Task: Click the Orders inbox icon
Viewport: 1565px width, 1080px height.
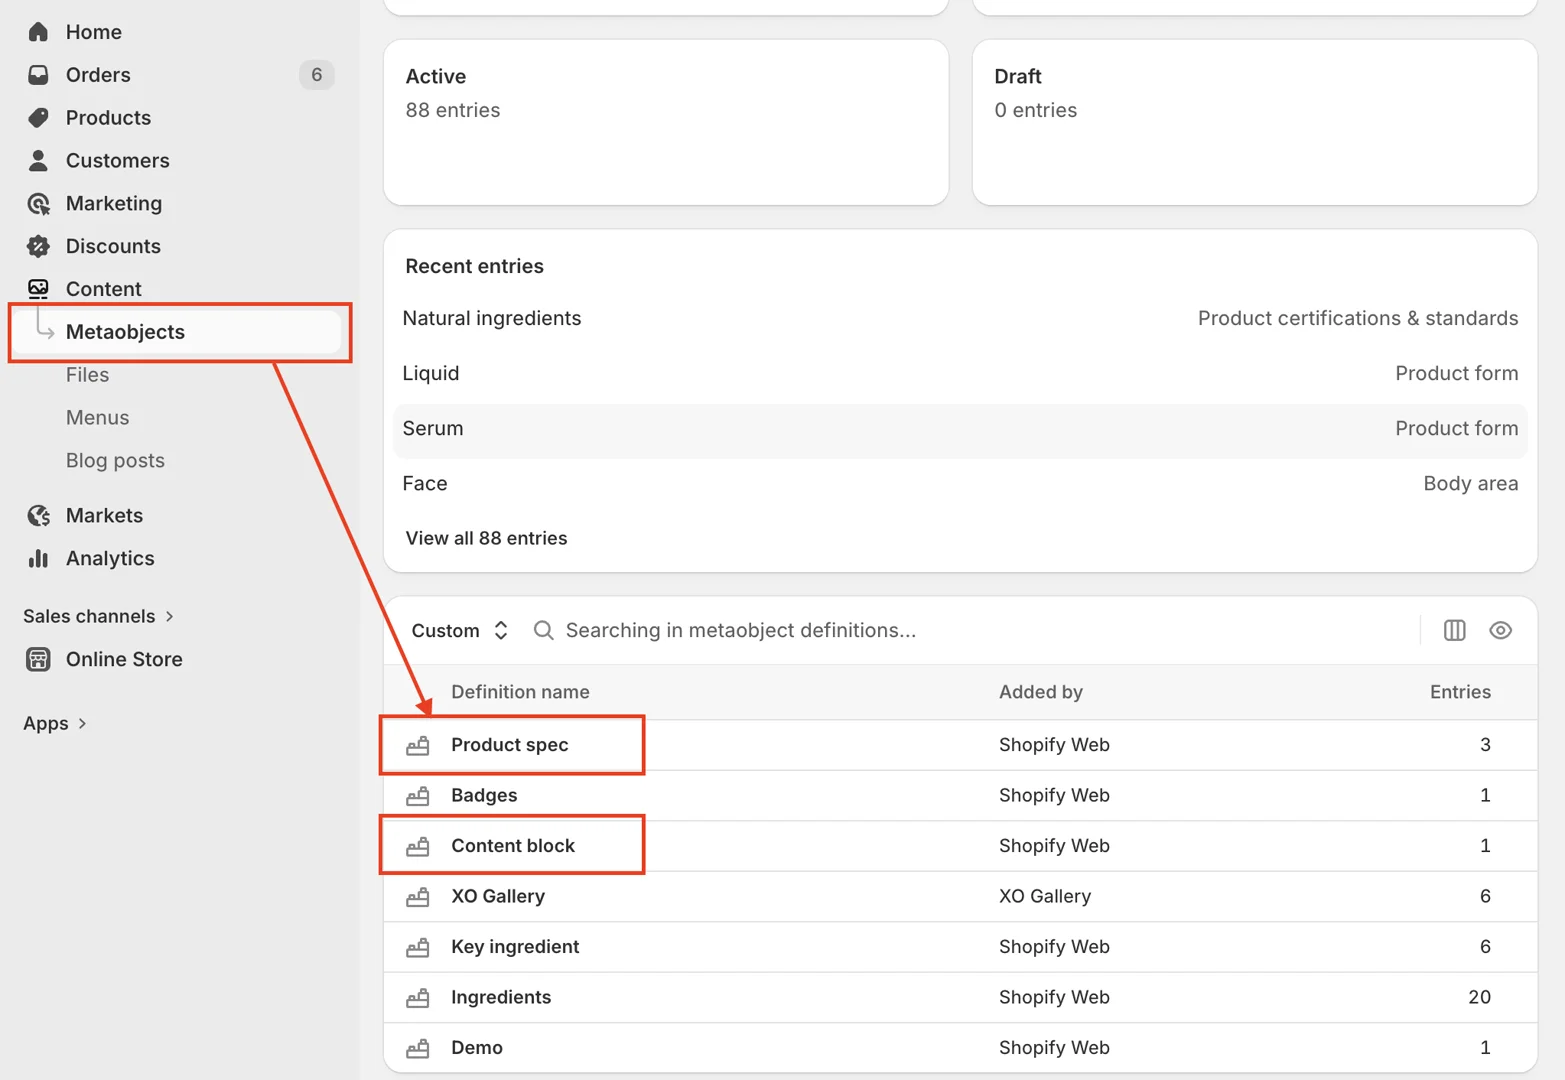Action: coord(38,75)
